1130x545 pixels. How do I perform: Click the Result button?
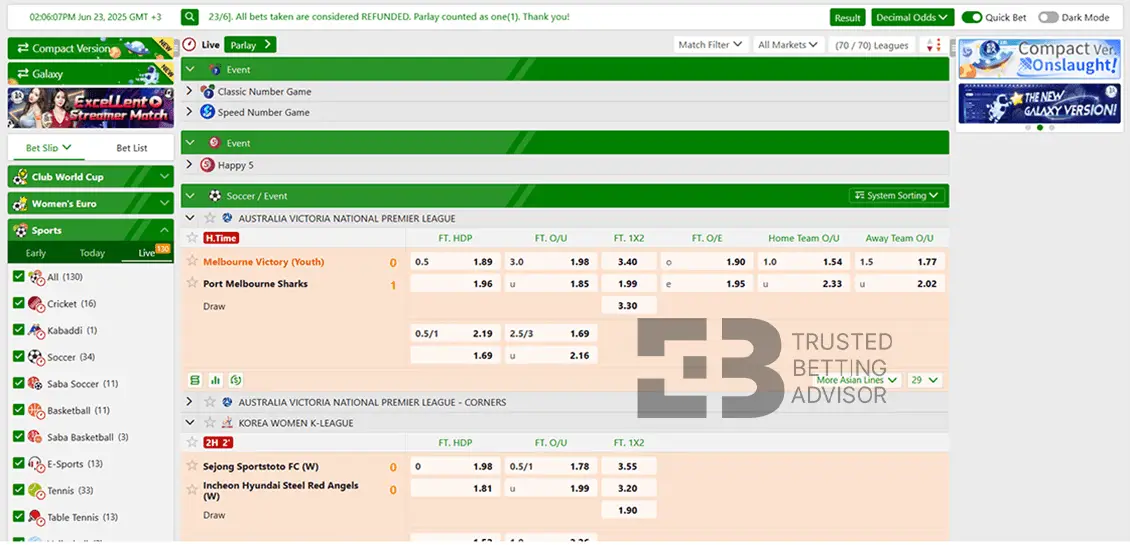(848, 18)
